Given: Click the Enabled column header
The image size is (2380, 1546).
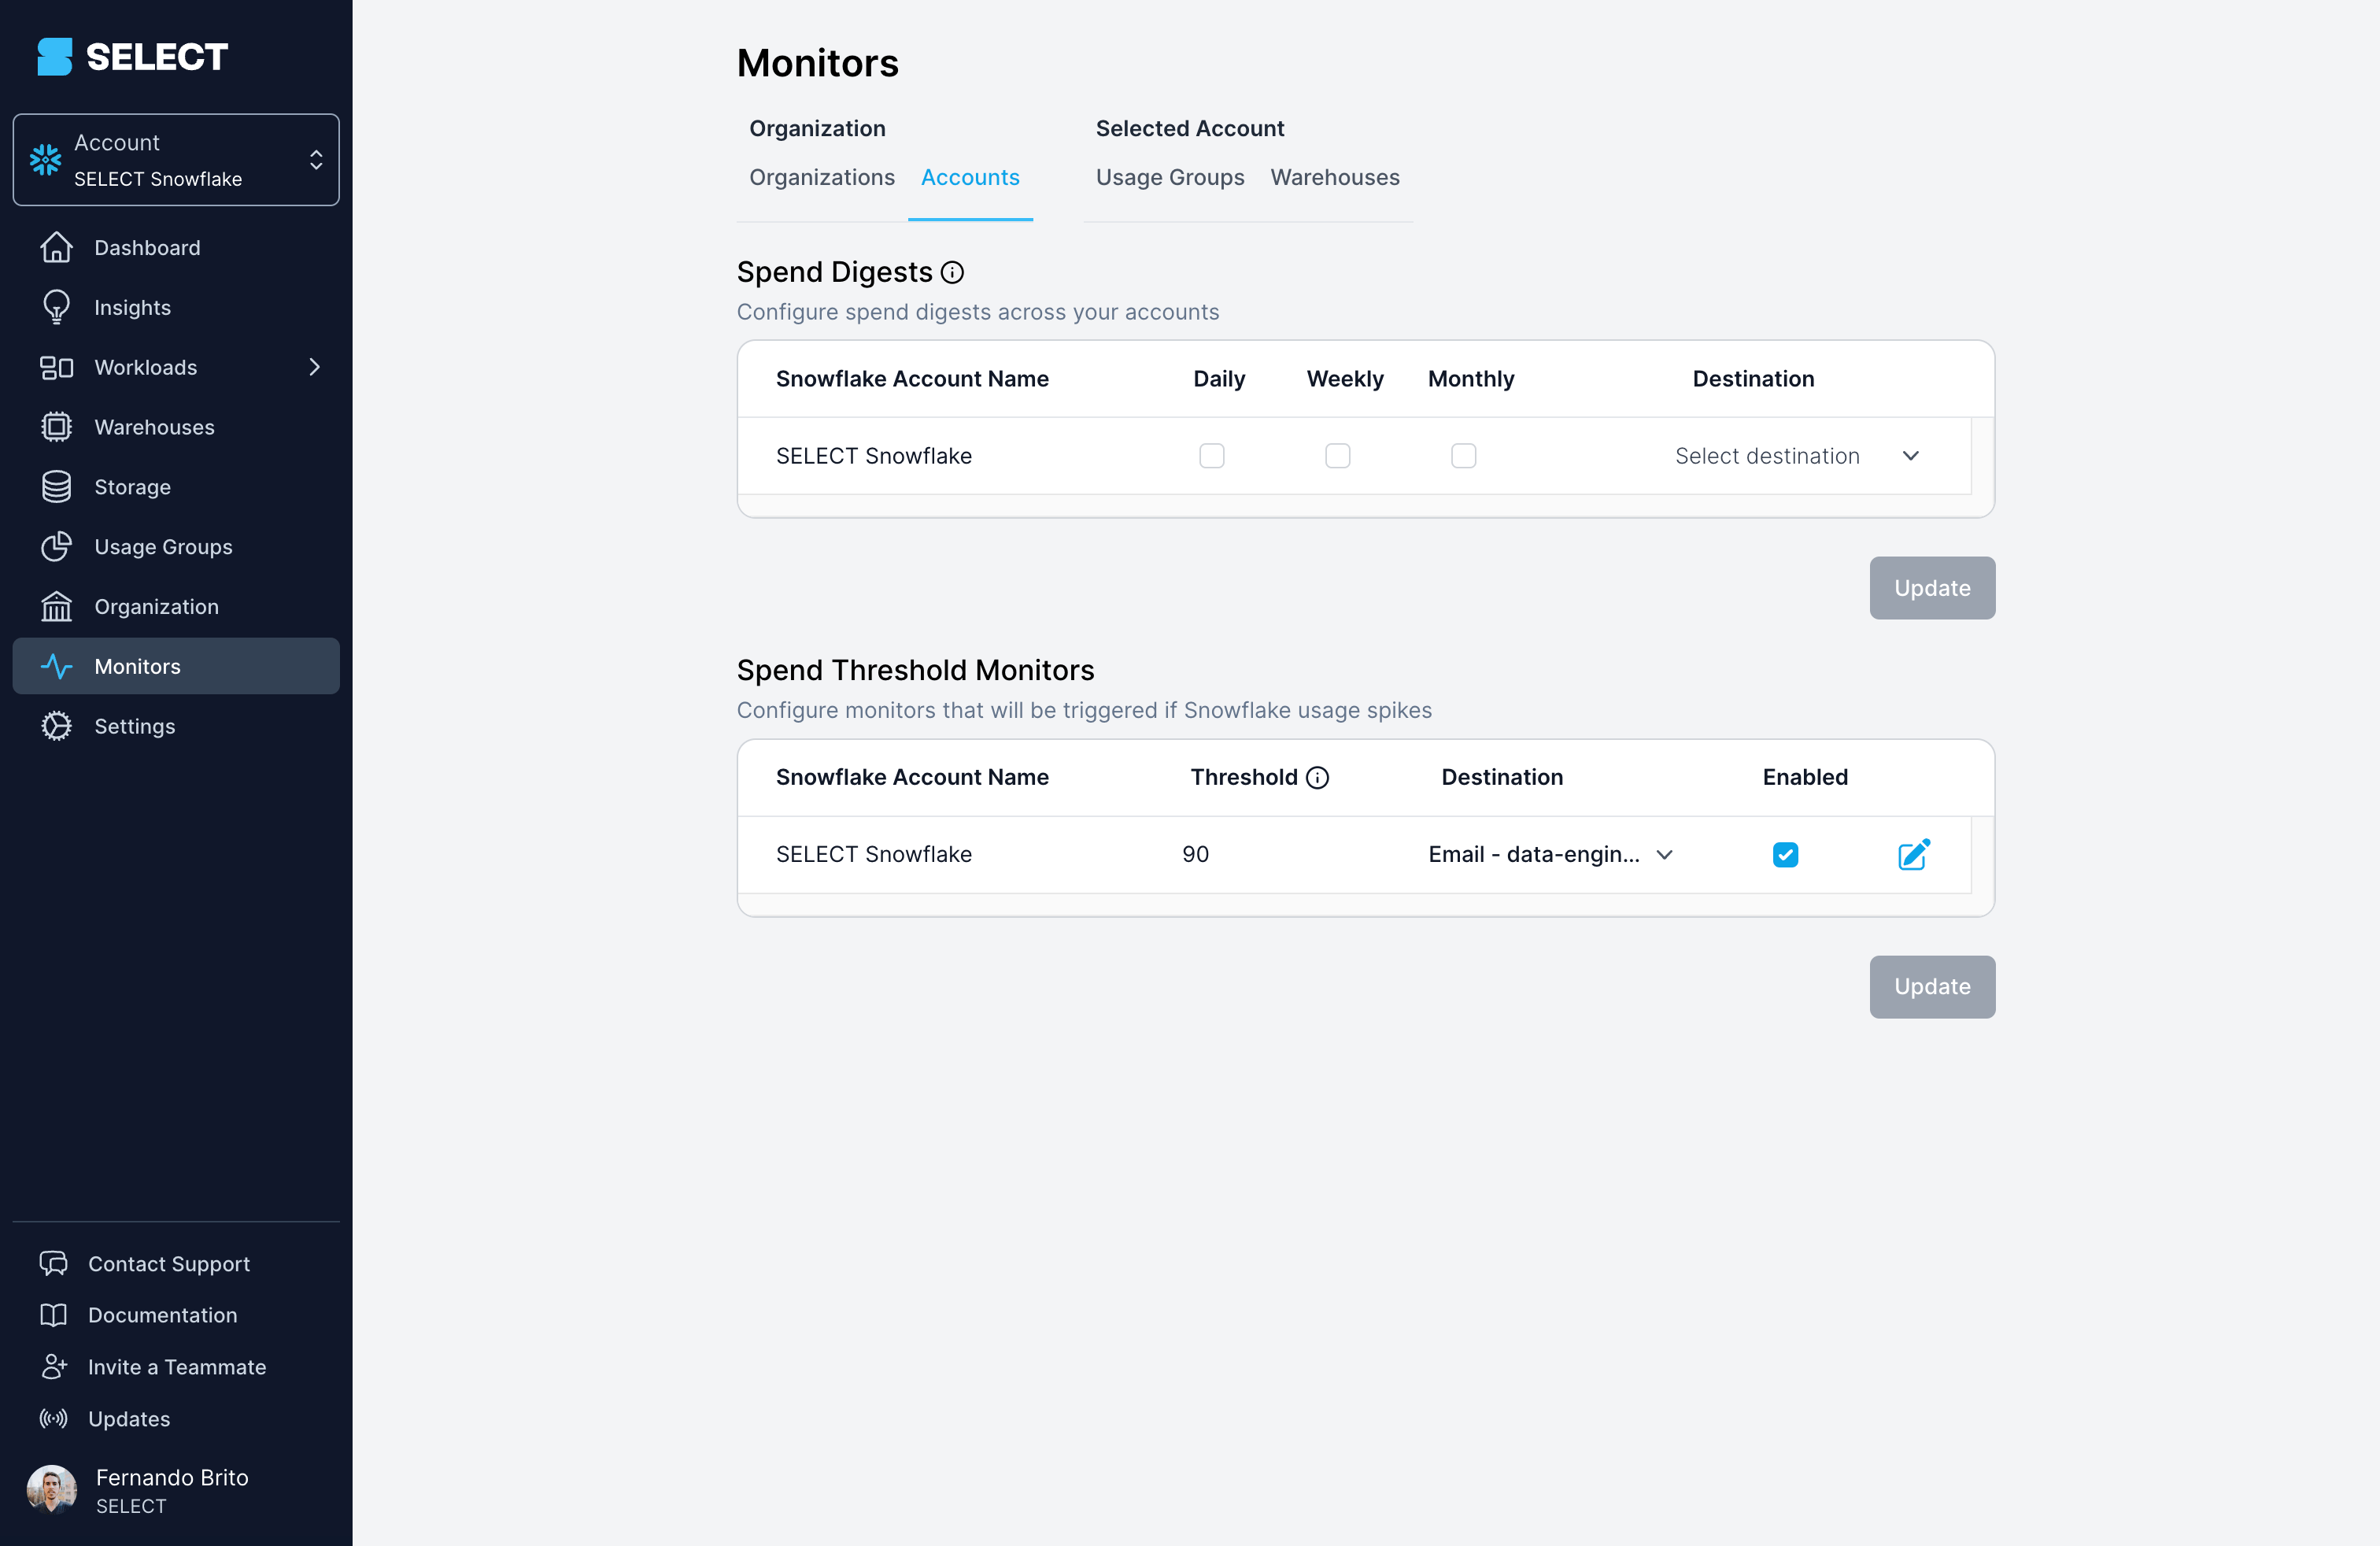Looking at the screenshot, I should [1805, 777].
